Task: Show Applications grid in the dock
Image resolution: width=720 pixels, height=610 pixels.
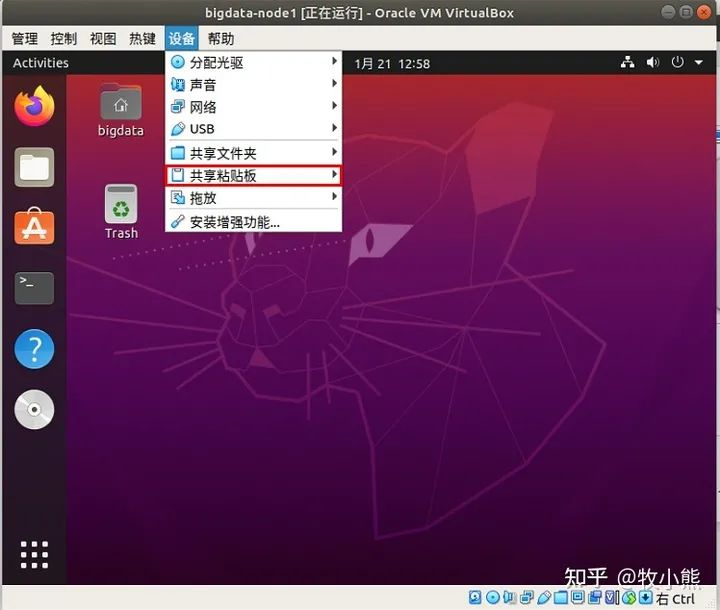Action: coord(34,555)
